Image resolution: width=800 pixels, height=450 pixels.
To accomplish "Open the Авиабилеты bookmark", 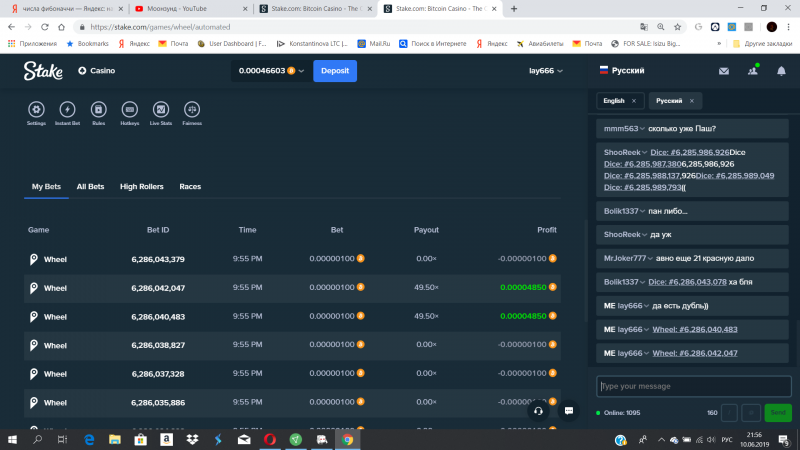I will (x=540, y=44).
